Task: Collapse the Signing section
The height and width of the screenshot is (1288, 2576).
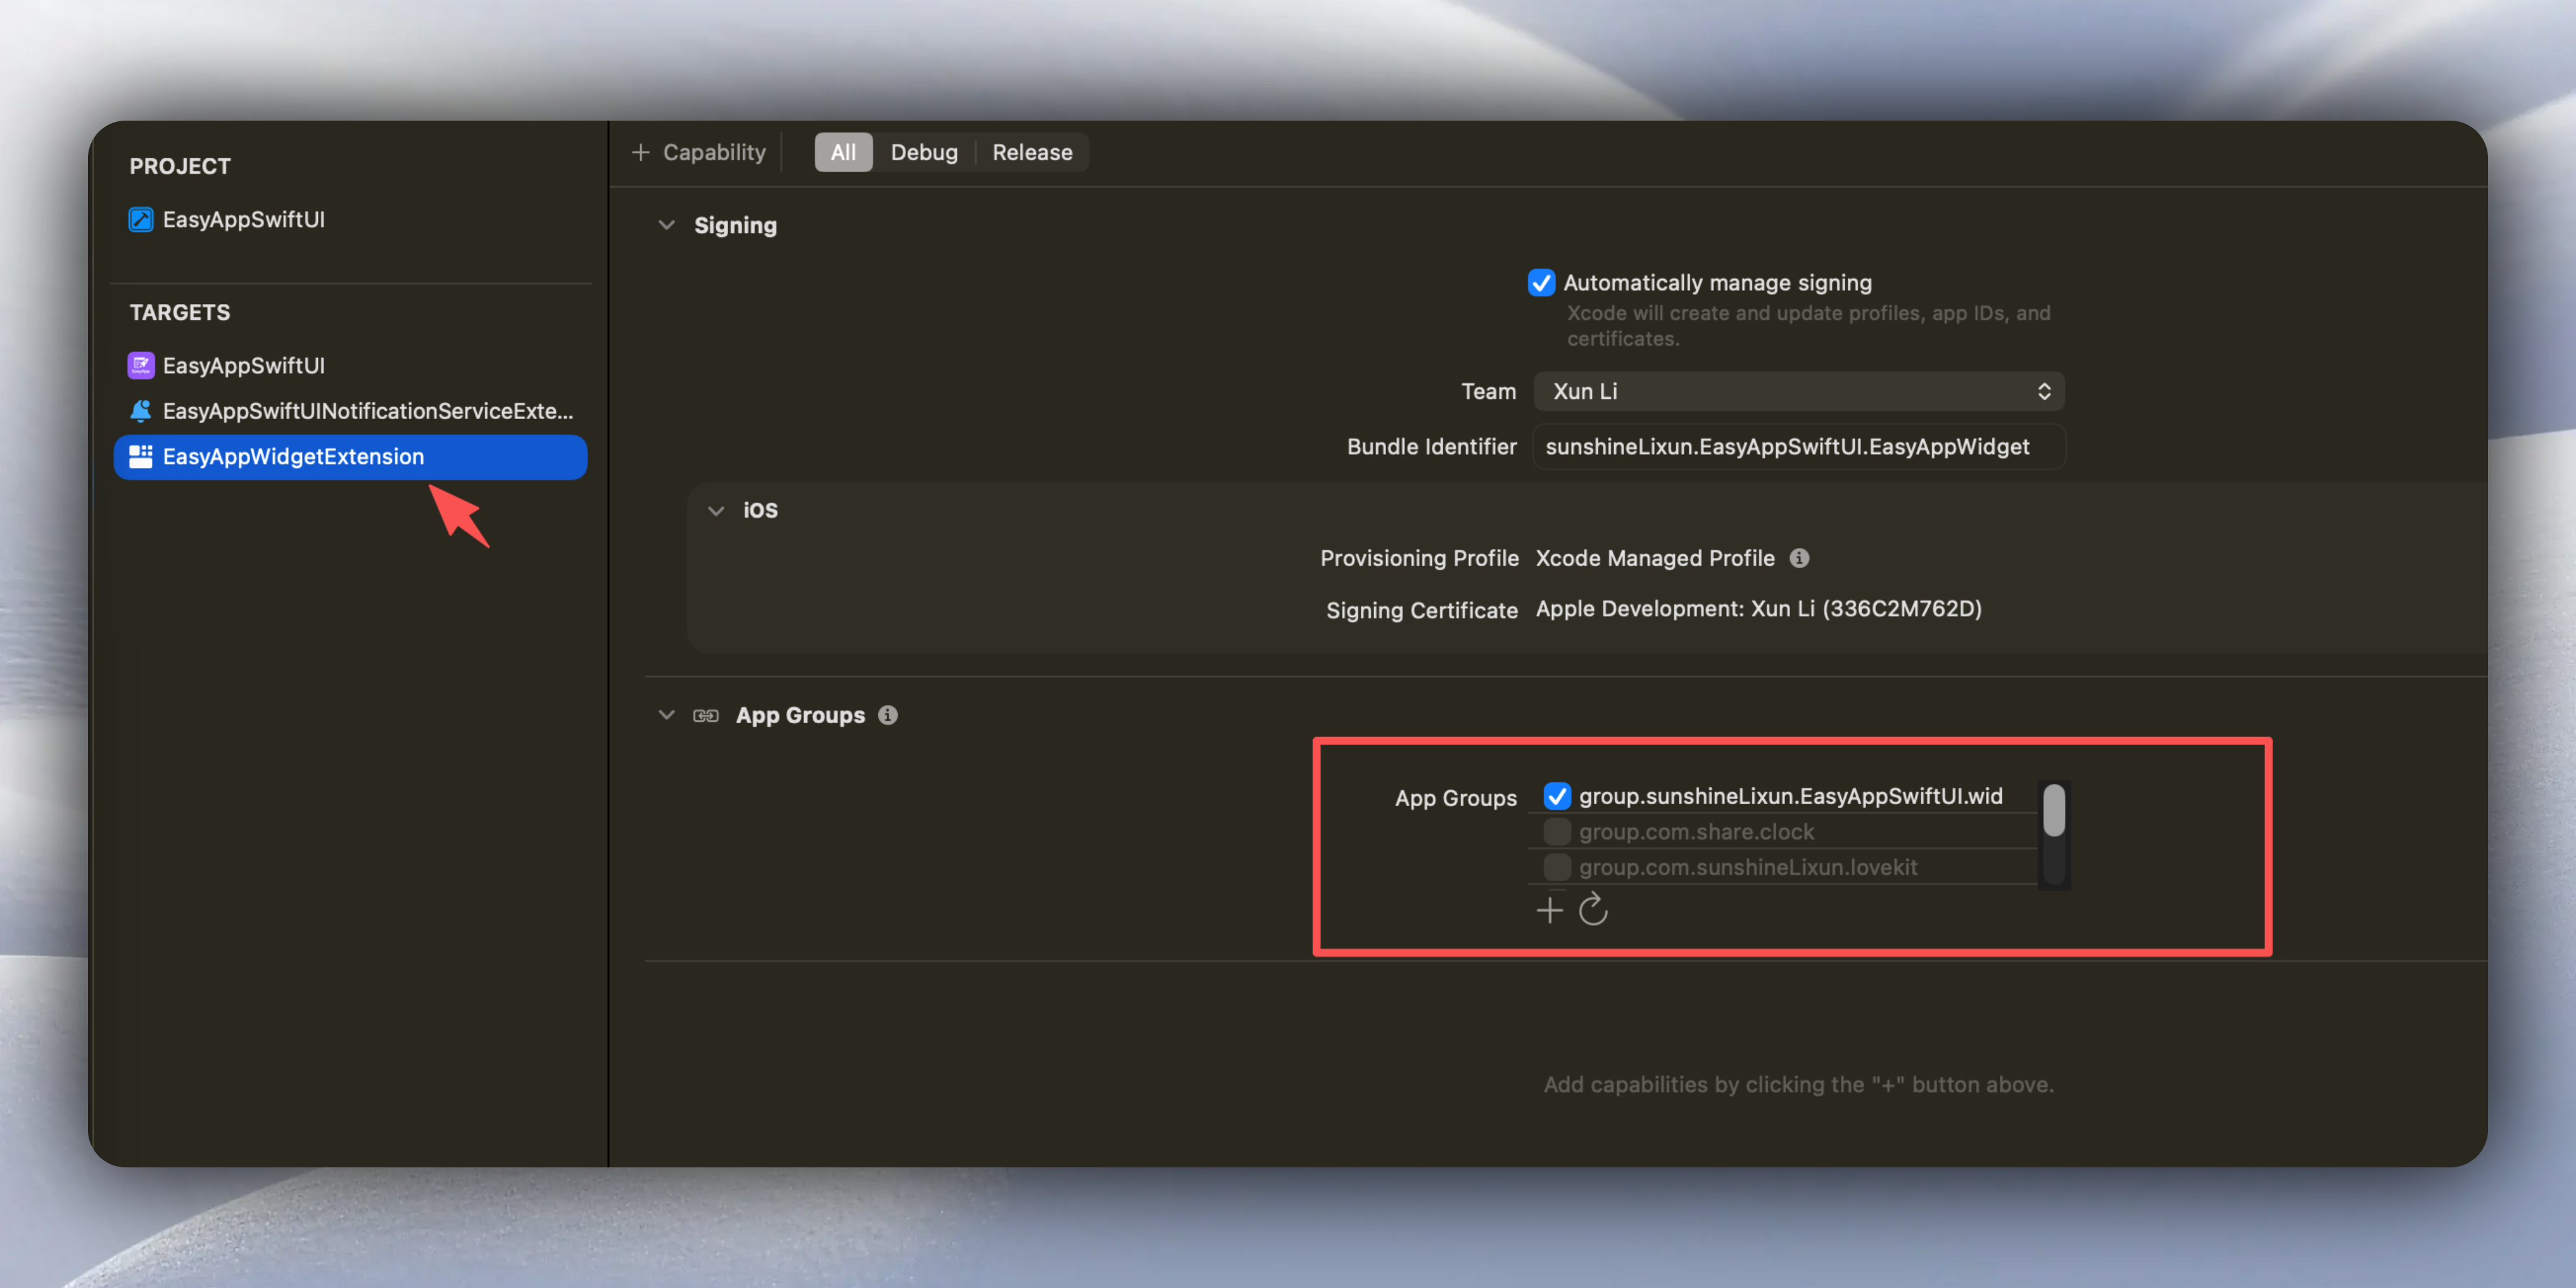Action: (x=667, y=225)
